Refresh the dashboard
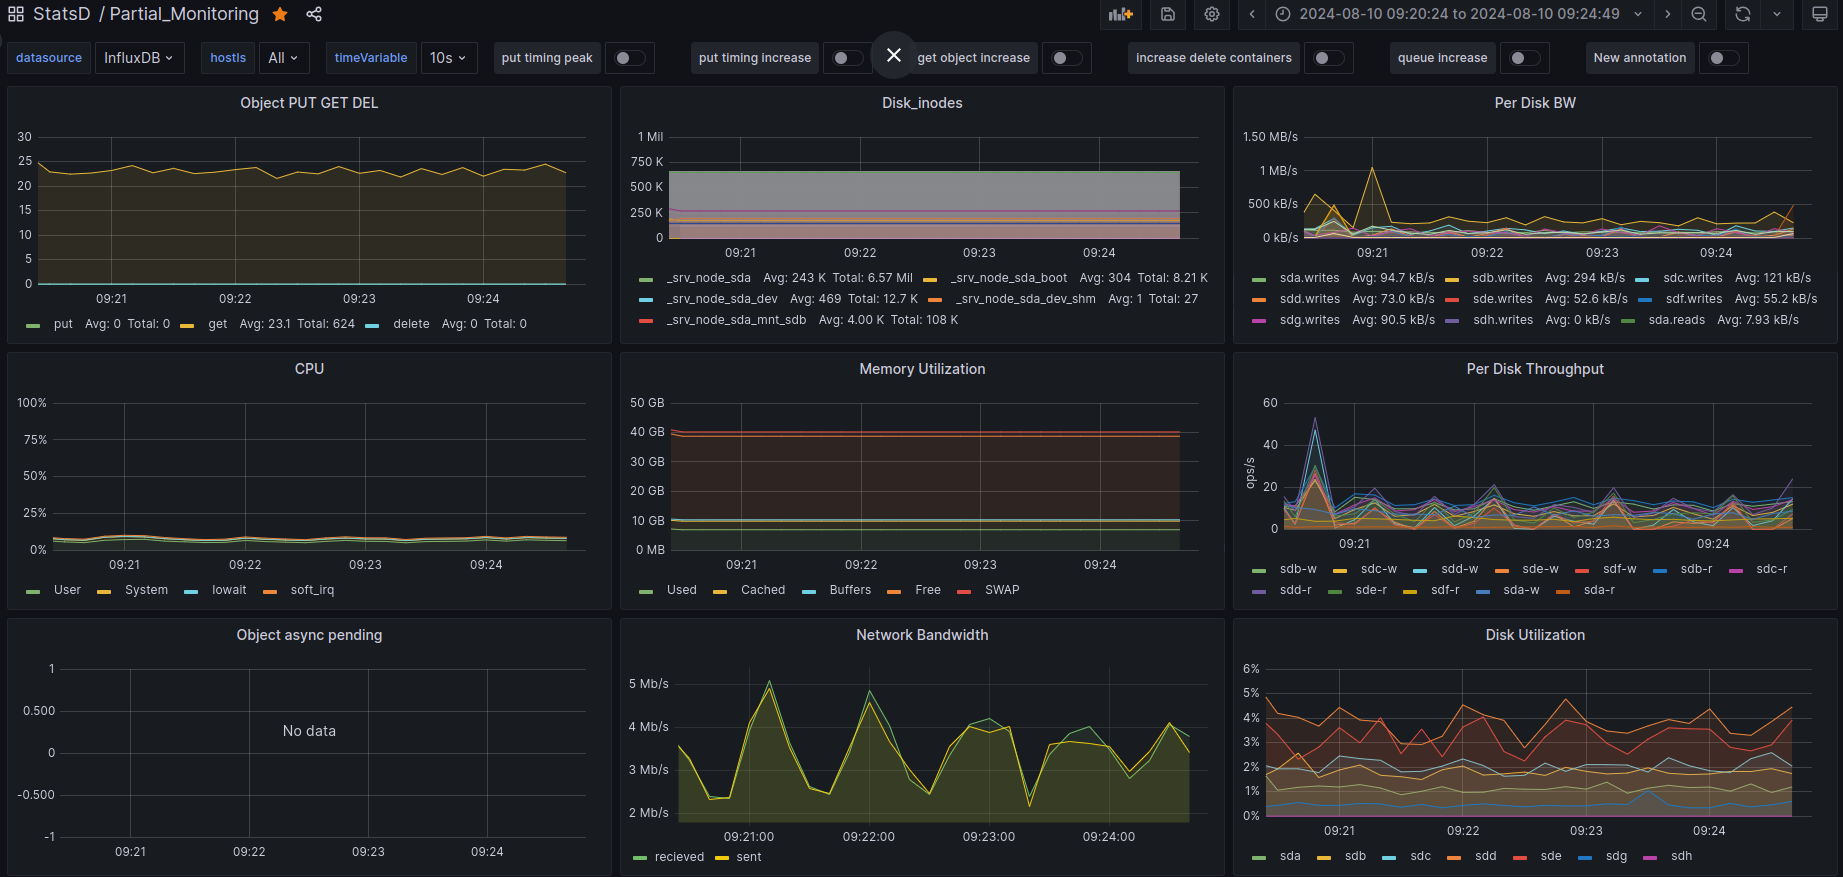 (x=1743, y=14)
